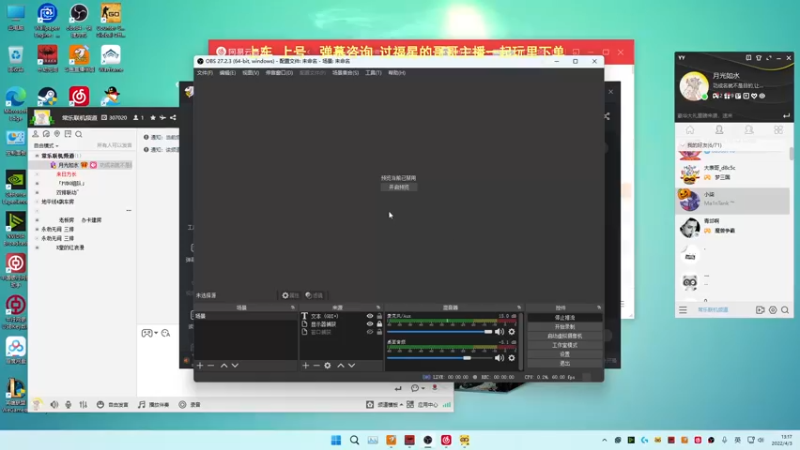Pop out the Controls dock
The height and width of the screenshot is (450, 800).
pyautogui.click(x=599, y=308)
